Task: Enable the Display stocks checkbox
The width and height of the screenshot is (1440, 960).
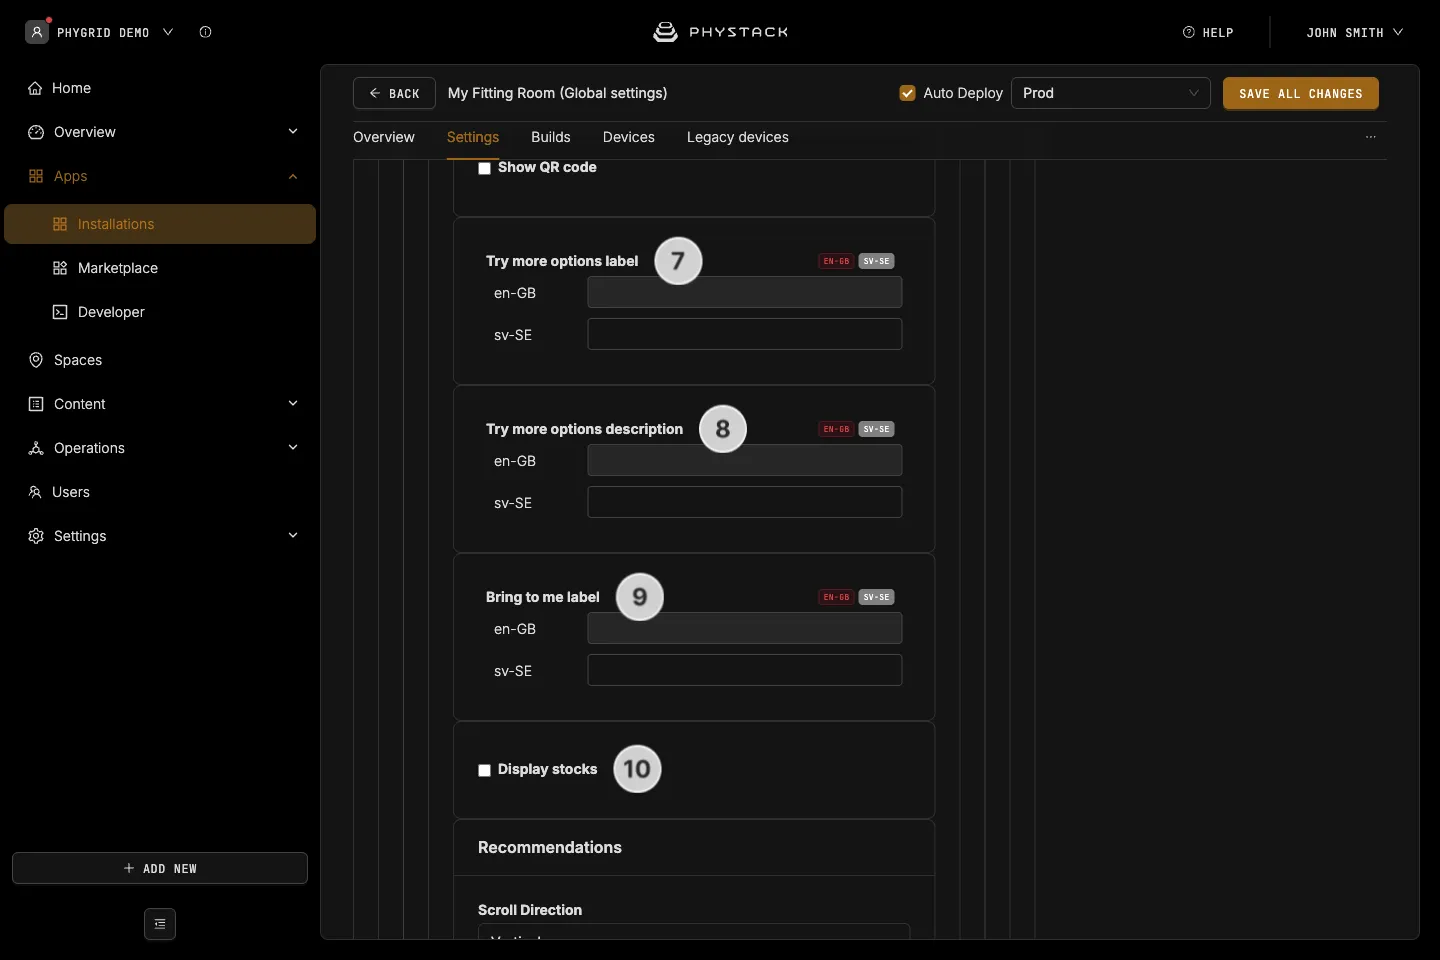Action: point(484,770)
